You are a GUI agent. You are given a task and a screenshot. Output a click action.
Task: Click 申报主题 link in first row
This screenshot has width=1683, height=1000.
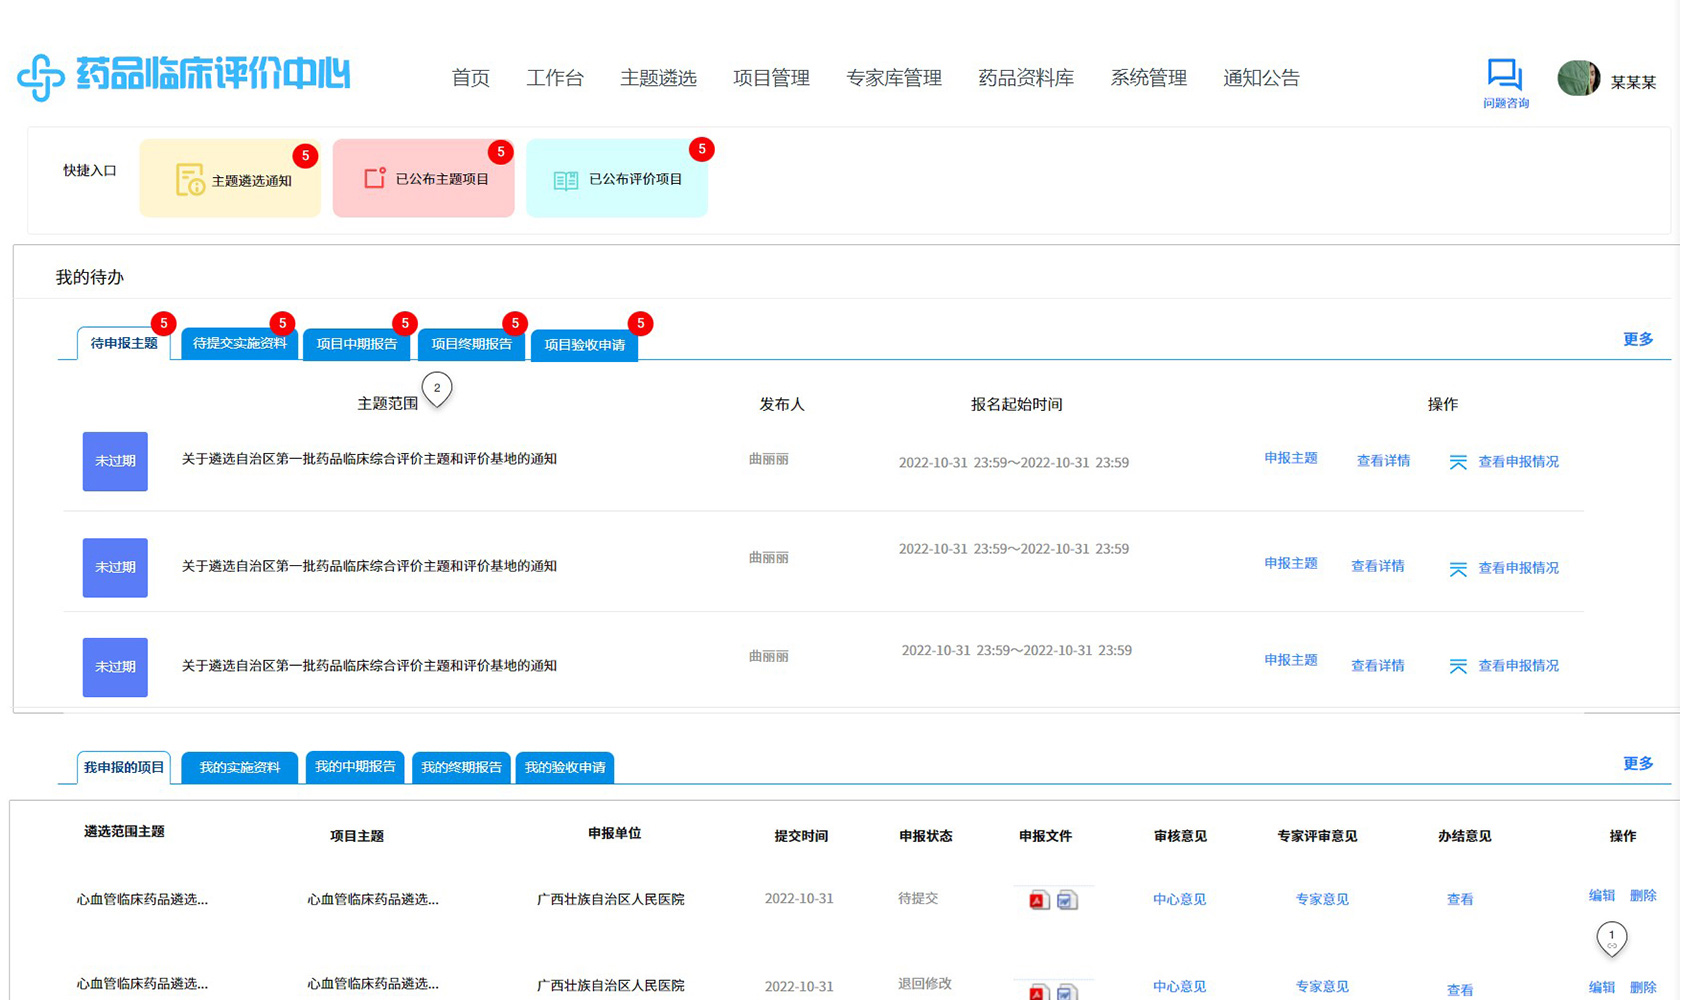coord(1290,458)
